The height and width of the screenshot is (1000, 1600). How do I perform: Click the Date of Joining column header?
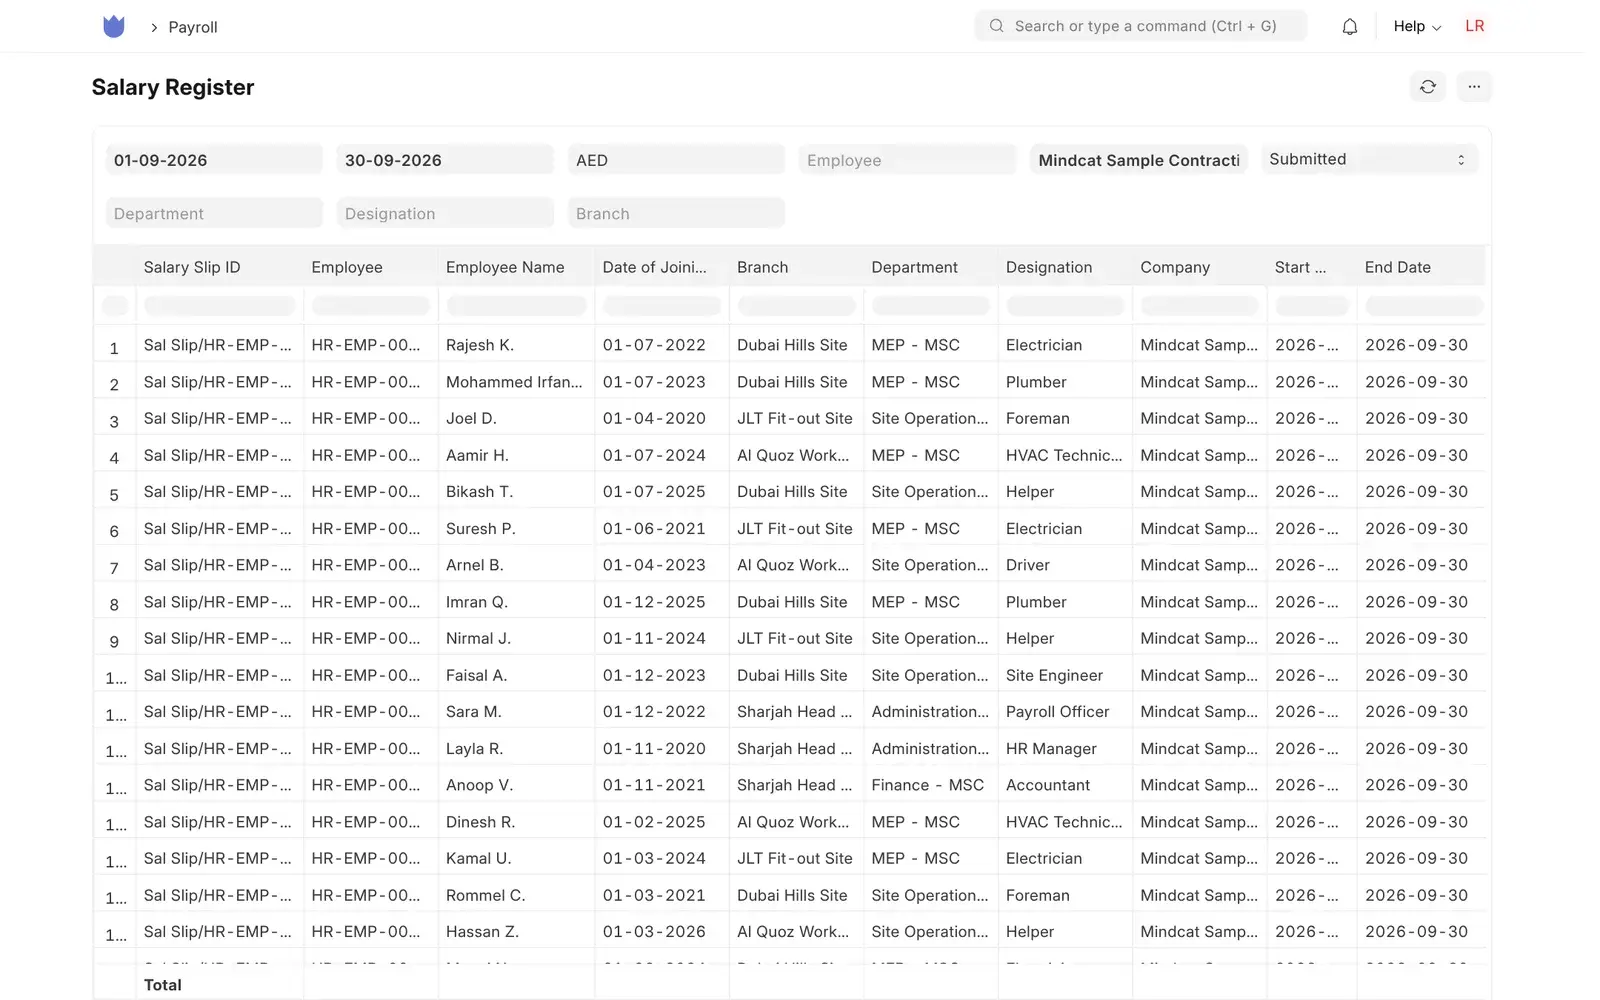pyautogui.click(x=654, y=267)
